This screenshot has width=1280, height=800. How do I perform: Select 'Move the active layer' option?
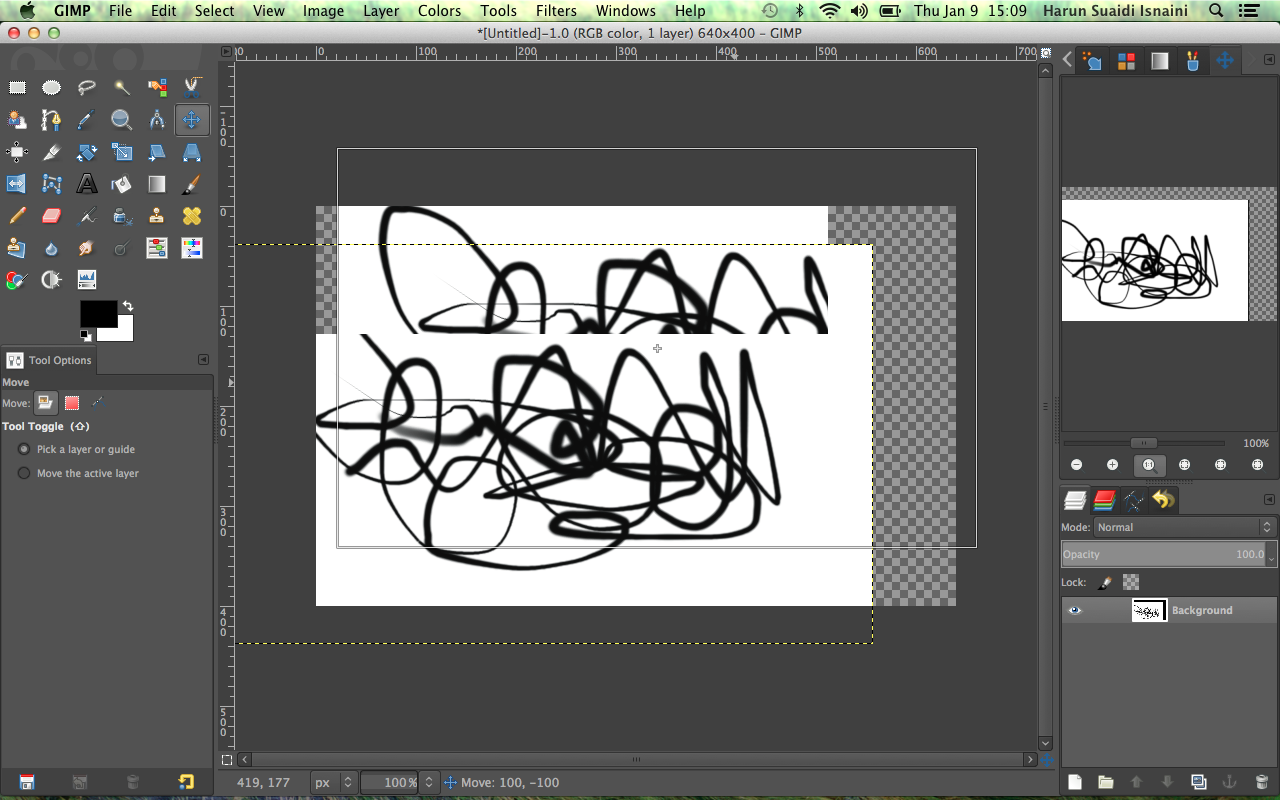click(24, 473)
